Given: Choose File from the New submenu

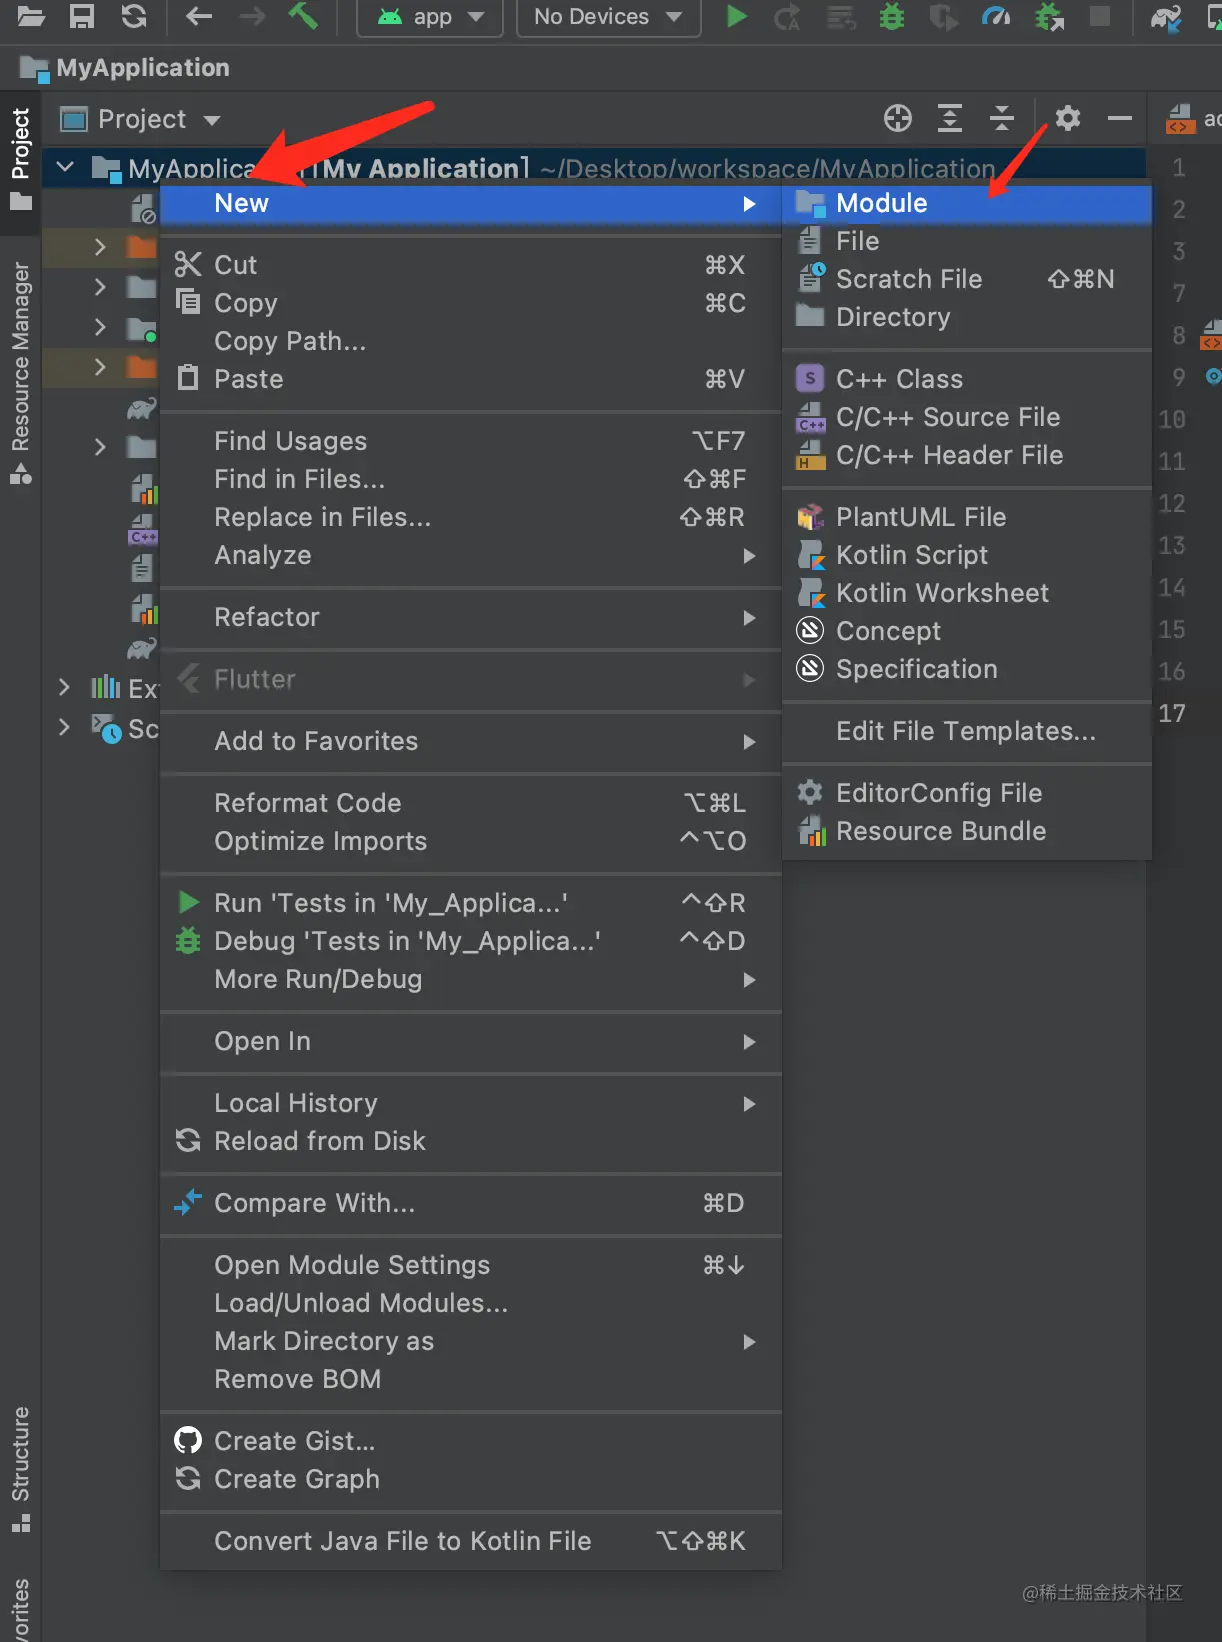Looking at the screenshot, I should click(x=967, y=241).
